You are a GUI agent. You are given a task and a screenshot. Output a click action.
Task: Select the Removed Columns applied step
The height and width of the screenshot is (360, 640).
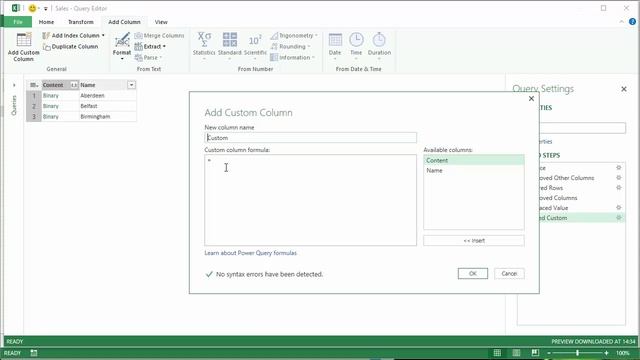pyautogui.click(x=582, y=198)
